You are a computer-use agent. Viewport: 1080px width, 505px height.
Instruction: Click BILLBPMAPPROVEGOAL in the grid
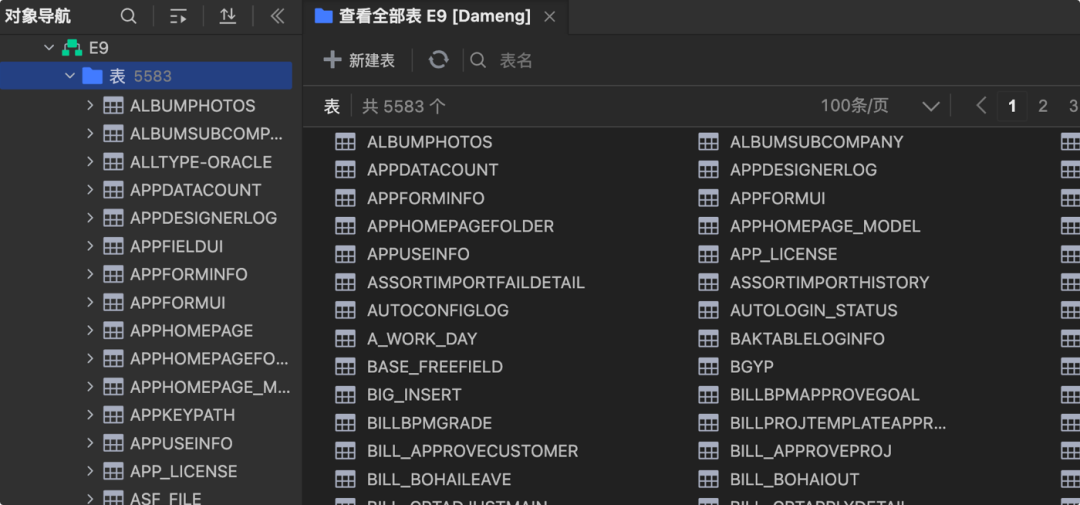point(825,395)
